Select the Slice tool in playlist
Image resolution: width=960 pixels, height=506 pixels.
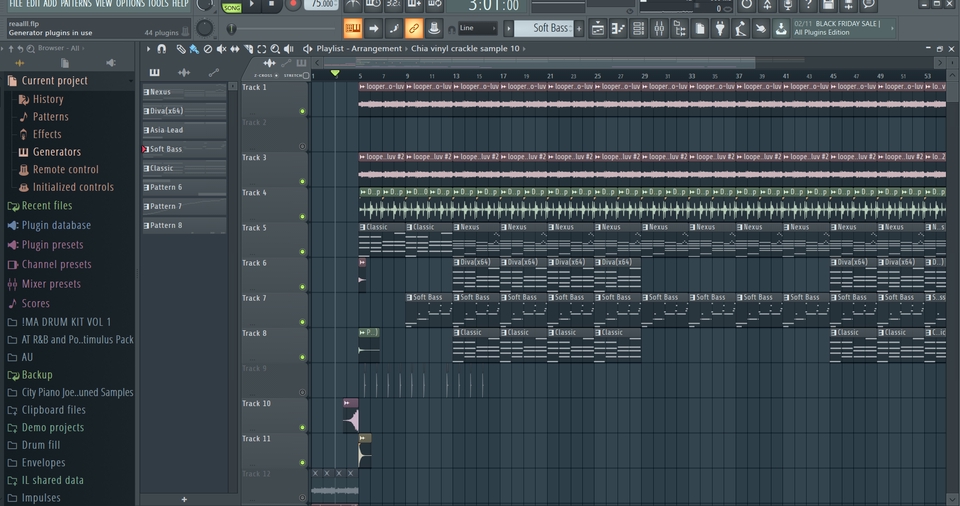(249, 49)
